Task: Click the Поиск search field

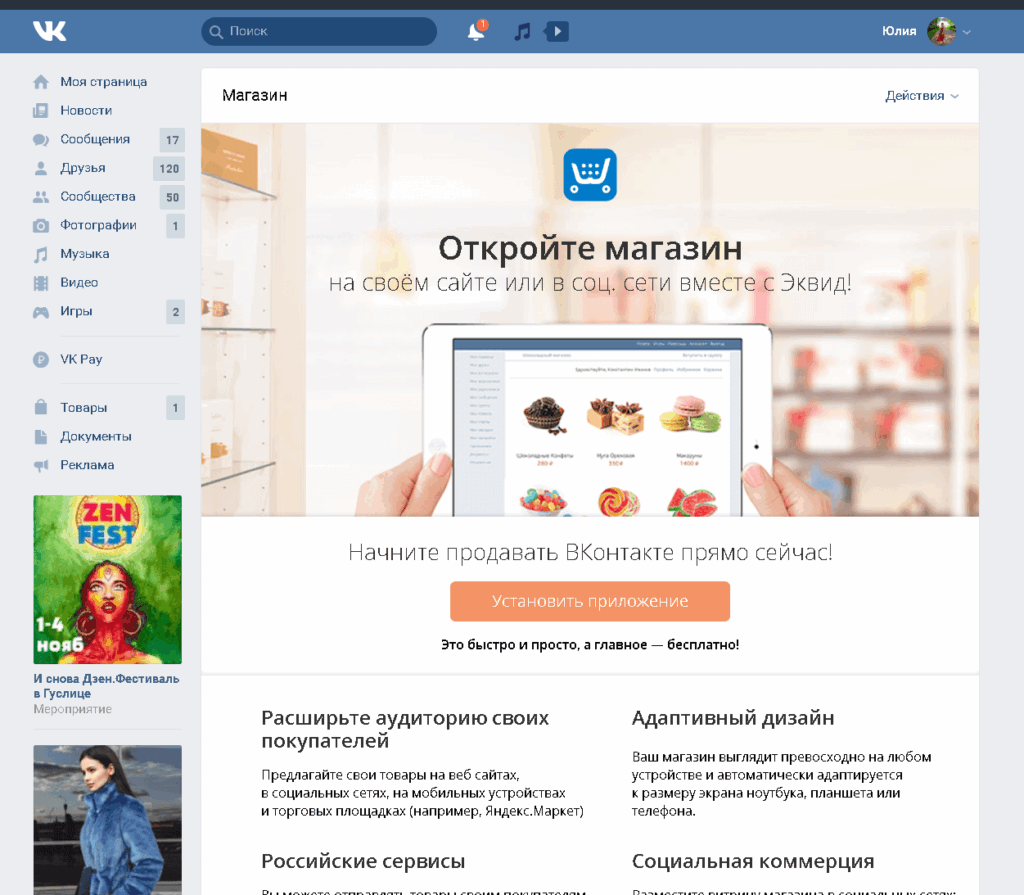Action: pyautogui.click(x=318, y=31)
